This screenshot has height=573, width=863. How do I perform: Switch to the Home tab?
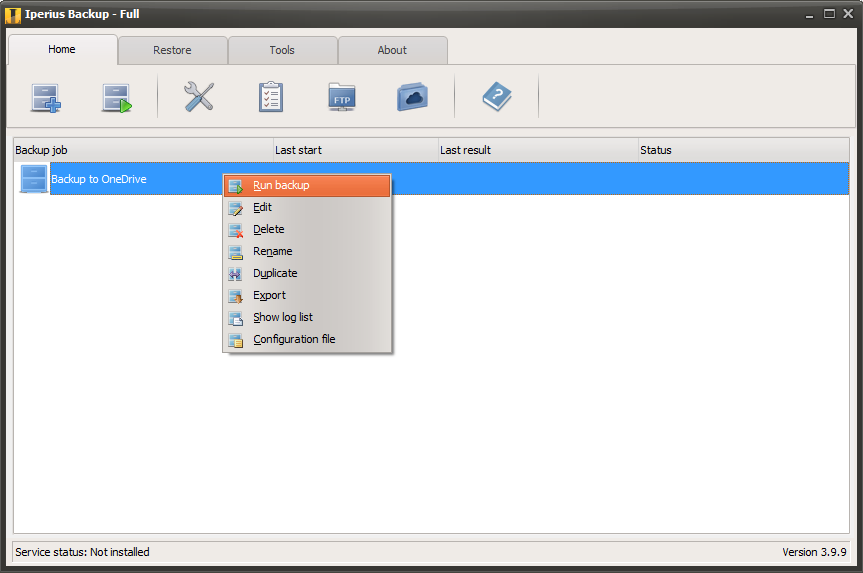(62, 50)
